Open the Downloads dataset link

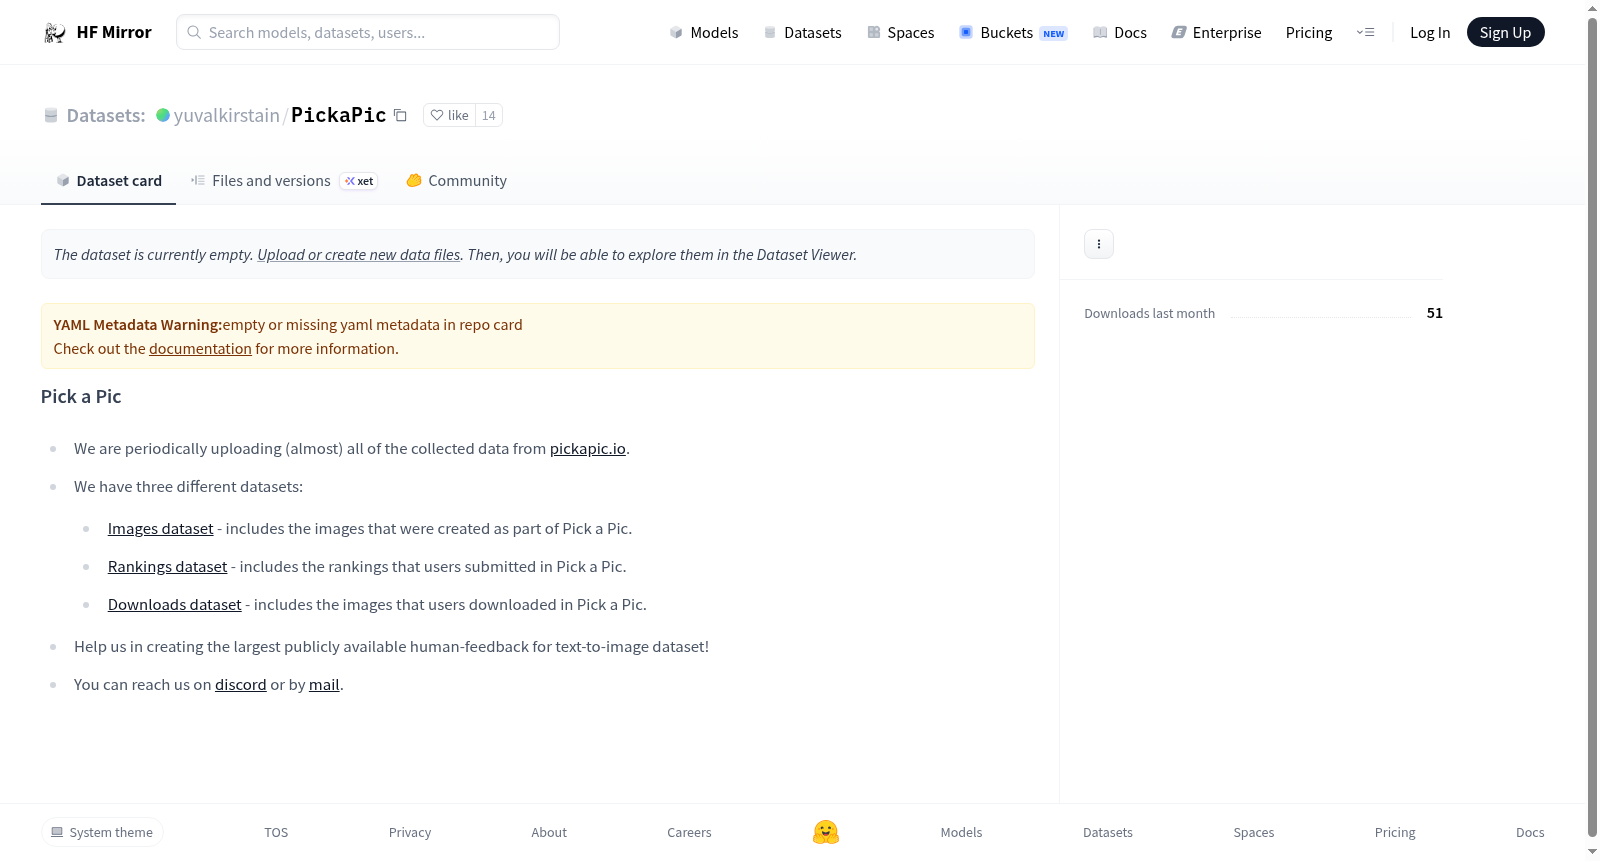175,605
